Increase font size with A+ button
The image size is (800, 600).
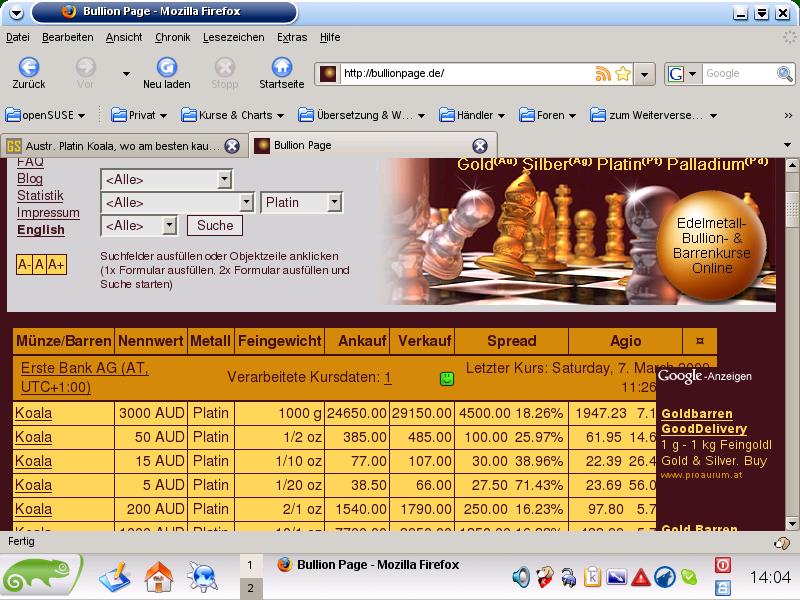pyautogui.click(x=57, y=264)
